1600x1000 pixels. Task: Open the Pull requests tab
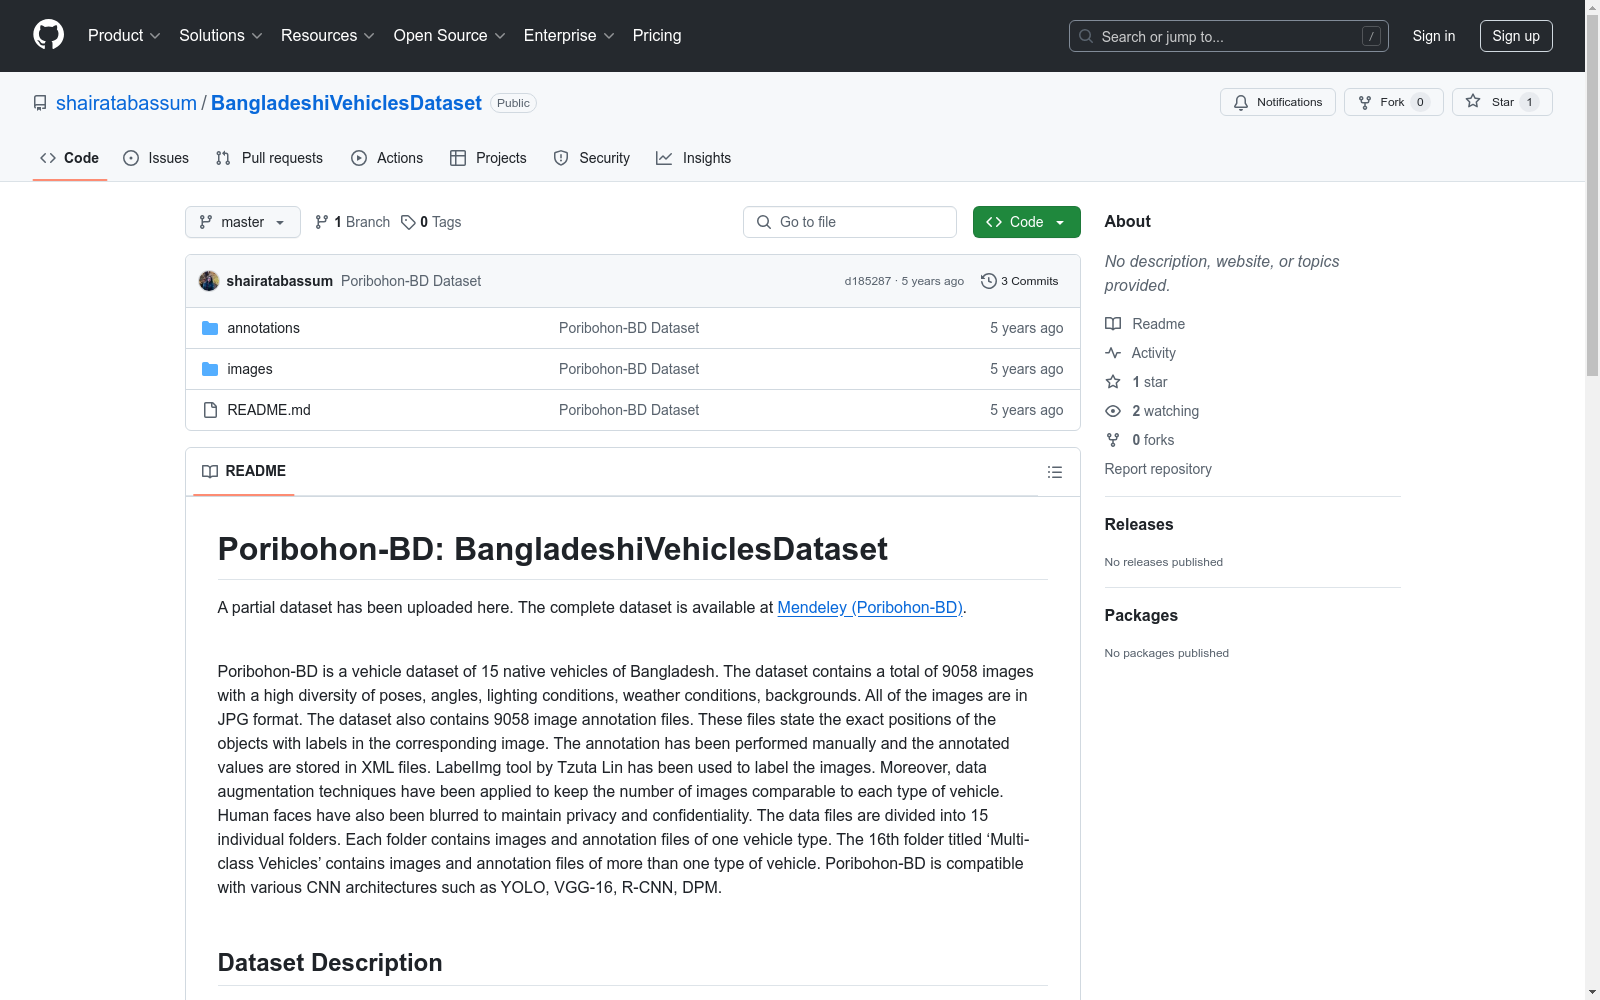[x=269, y=158]
